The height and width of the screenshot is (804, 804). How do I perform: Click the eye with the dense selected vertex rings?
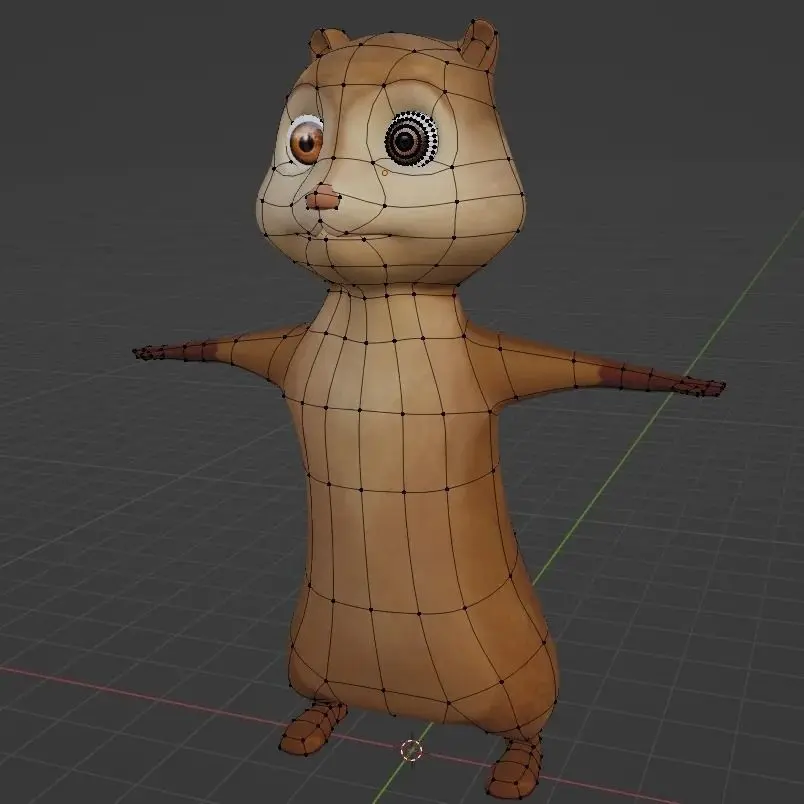point(411,139)
